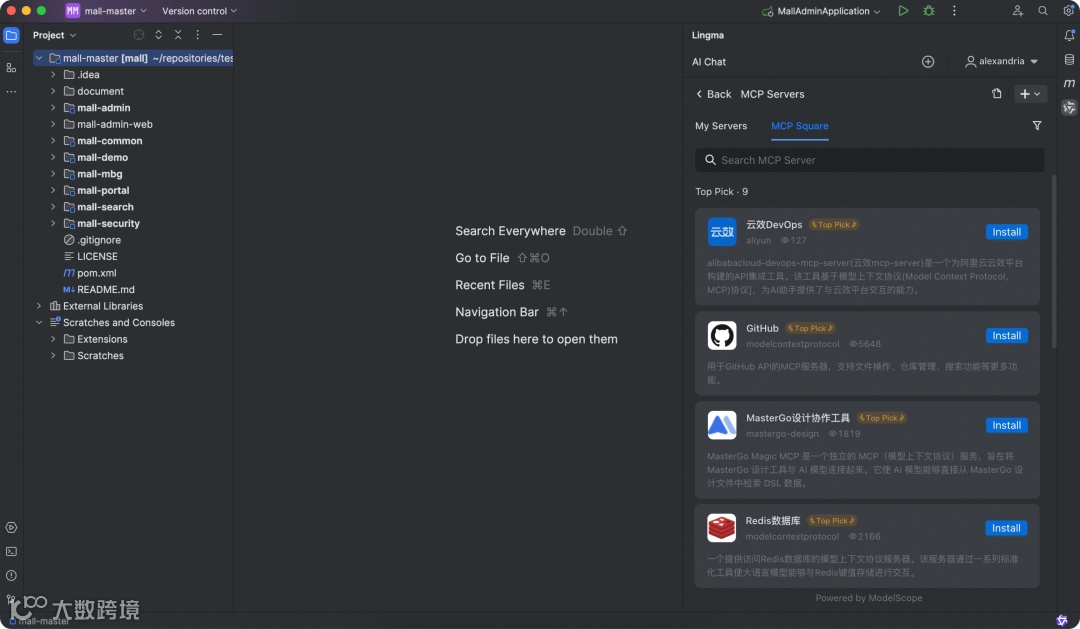Open the Version control dropdown

click(x=199, y=11)
